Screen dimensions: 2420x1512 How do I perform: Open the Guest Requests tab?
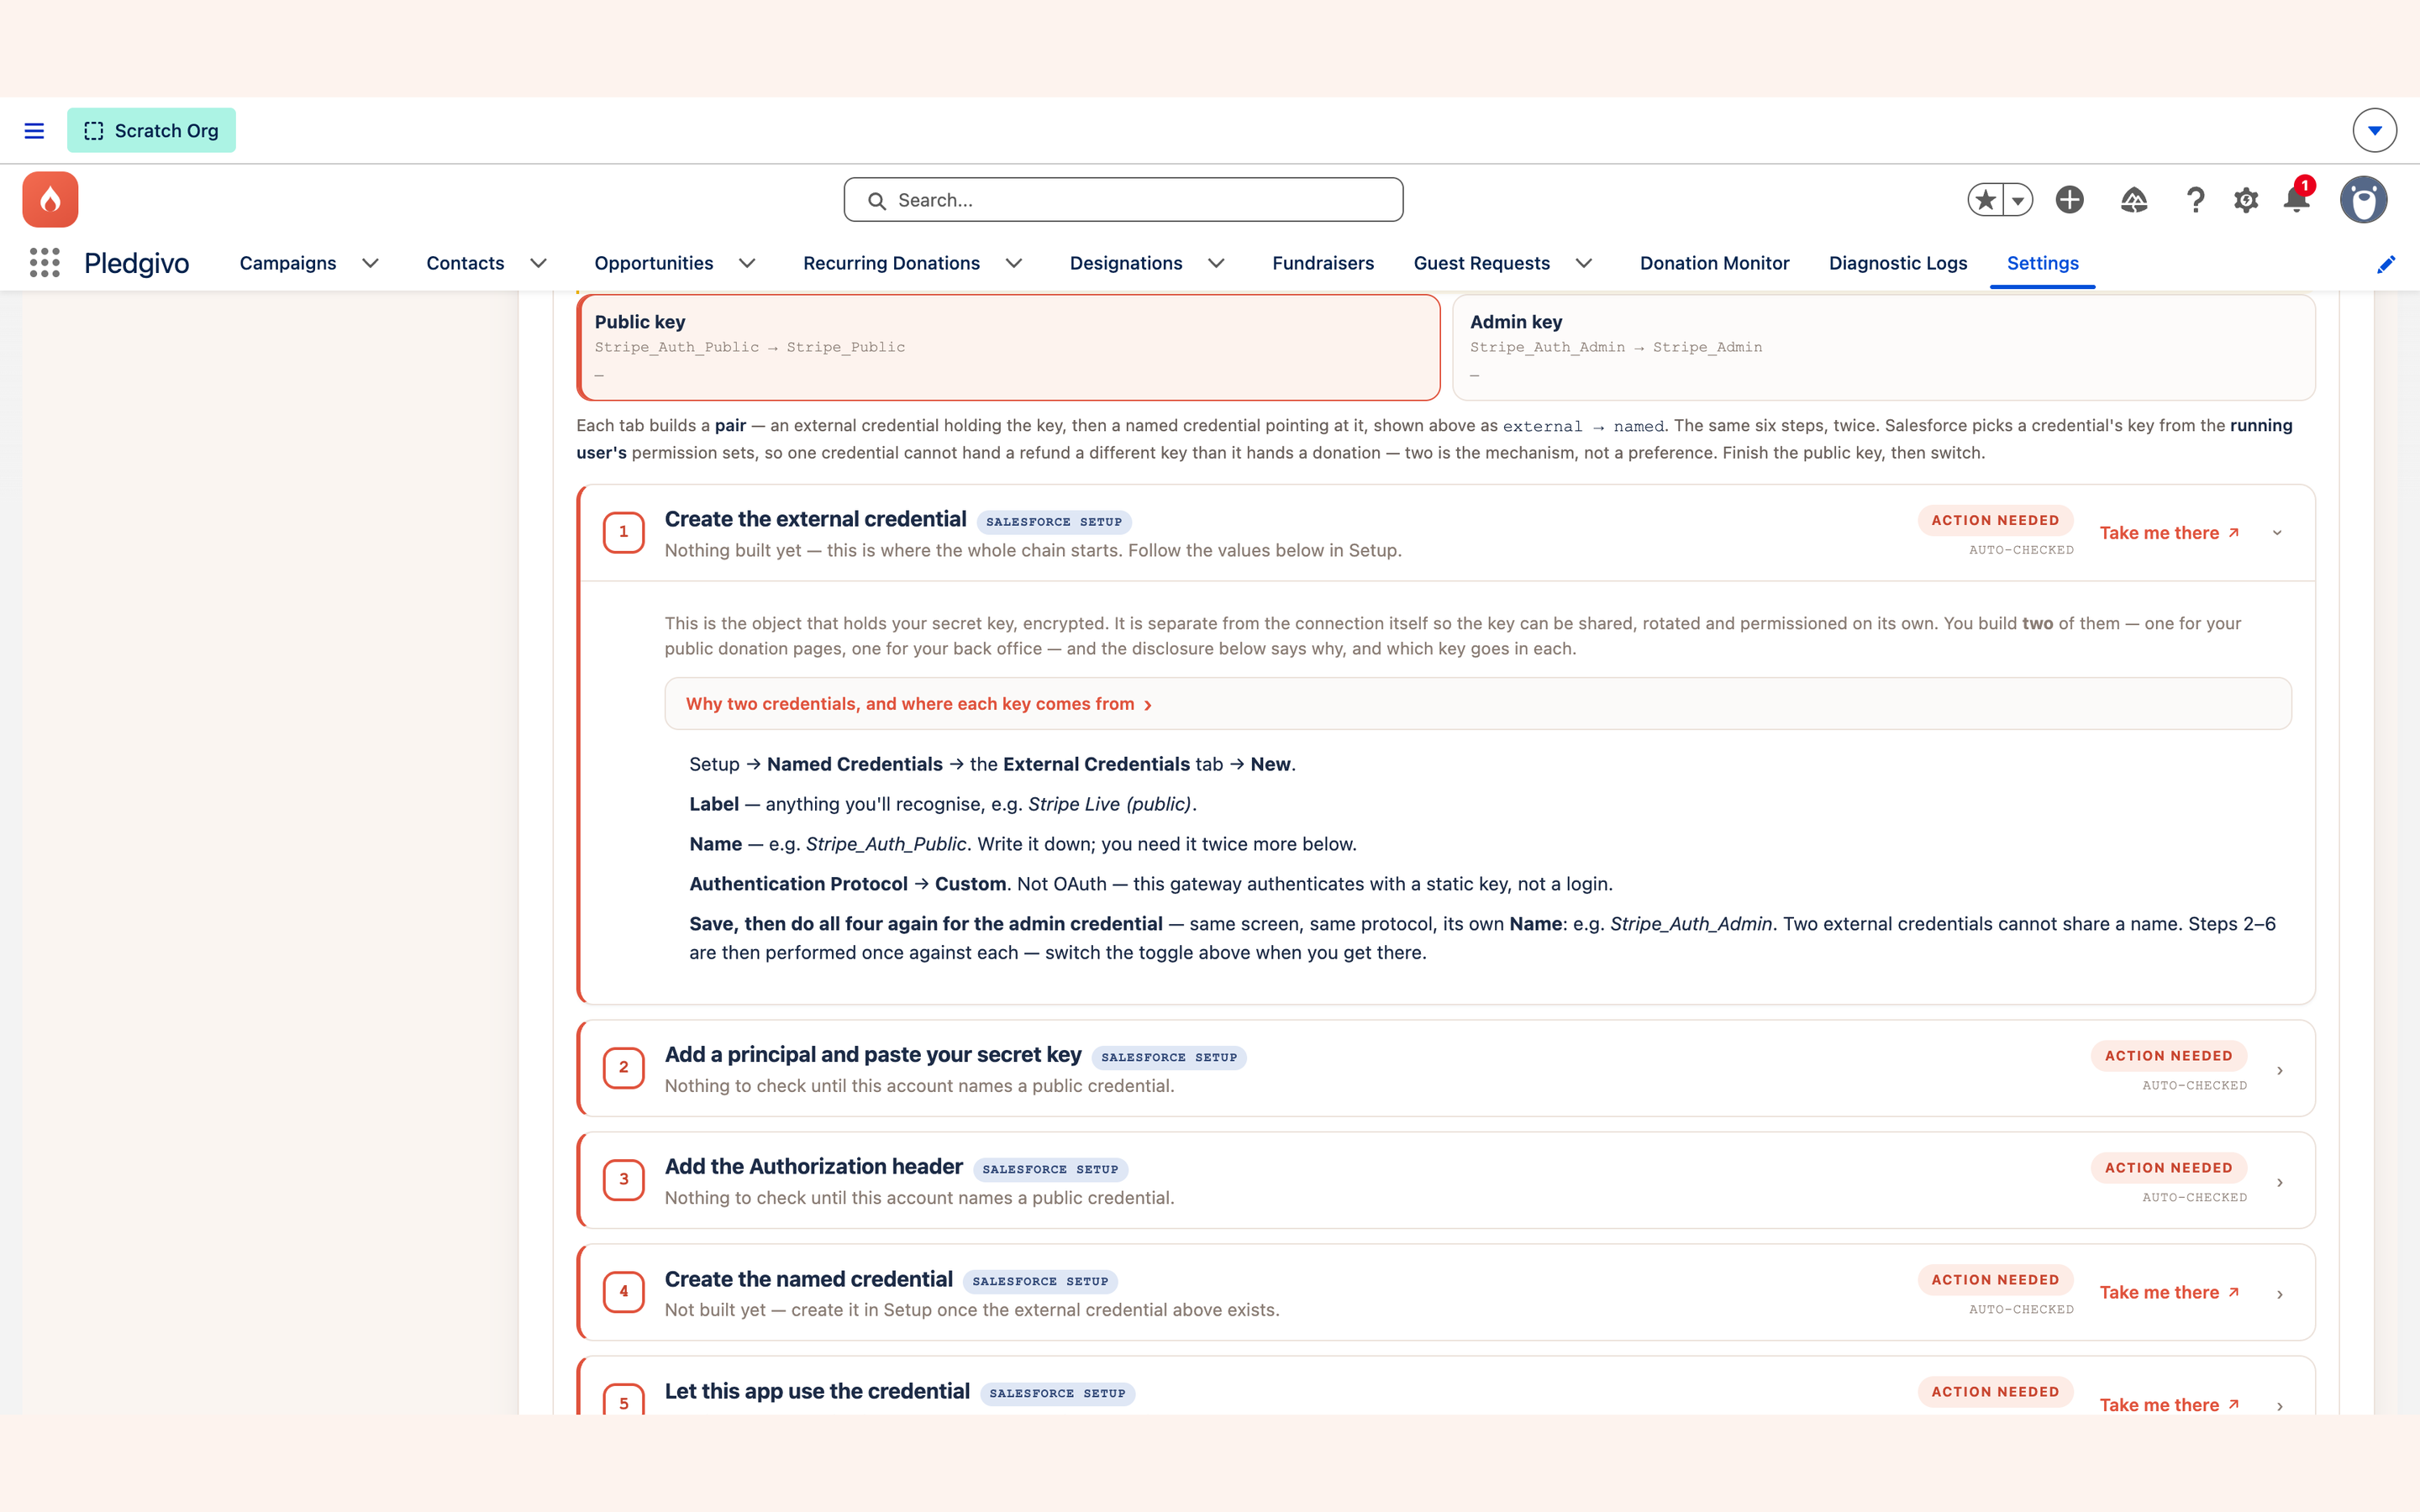(x=1482, y=263)
